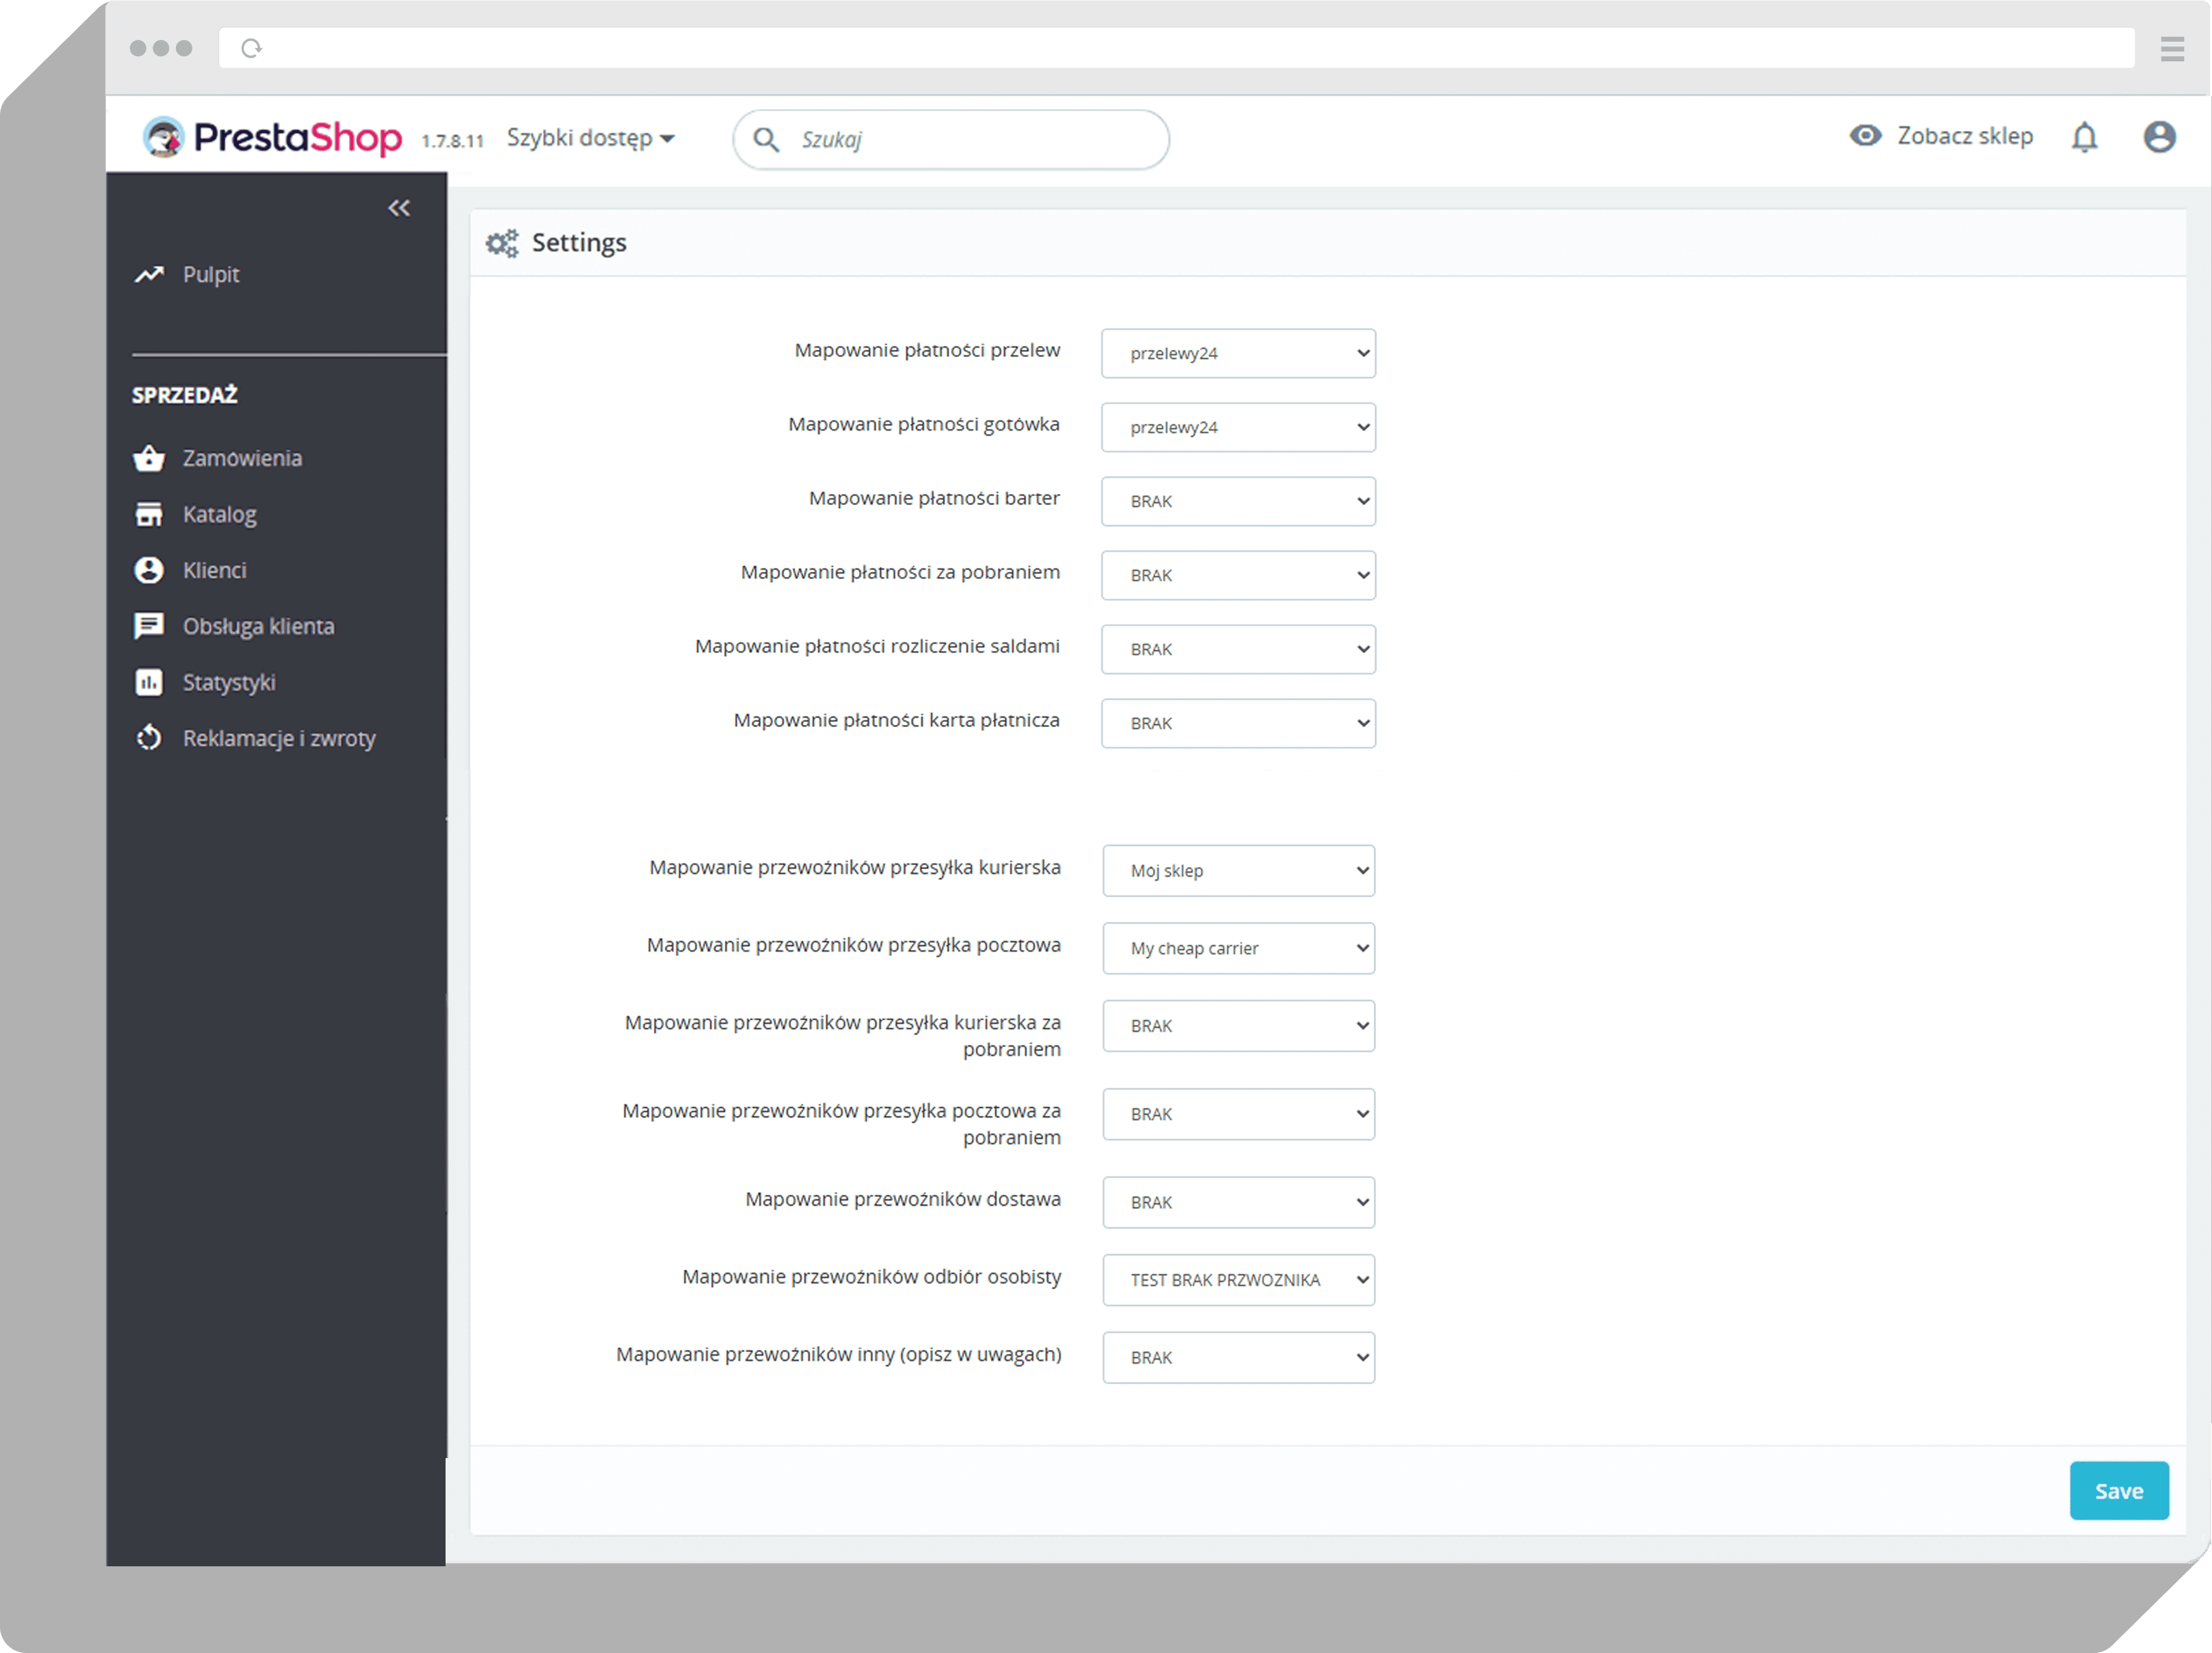This screenshot has height=1653, width=2212.
Task: Collapse sidebar with double chevron icon
Action: point(399,208)
